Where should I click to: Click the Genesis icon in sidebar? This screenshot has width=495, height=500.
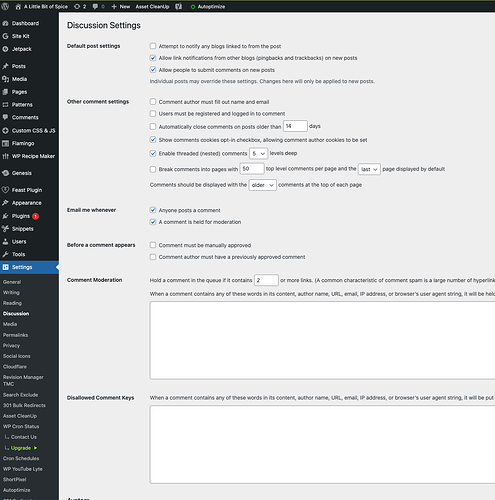pyautogui.click(x=5, y=173)
